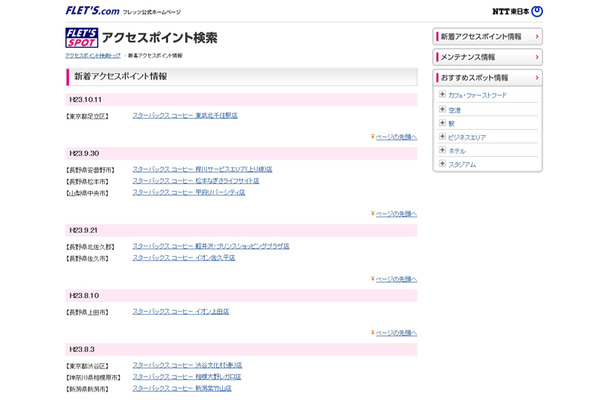This screenshot has width=610, height=400.
Task: Click the 新着アクセスポイント情報 section heading bar
Action: [x=241, y=77]
